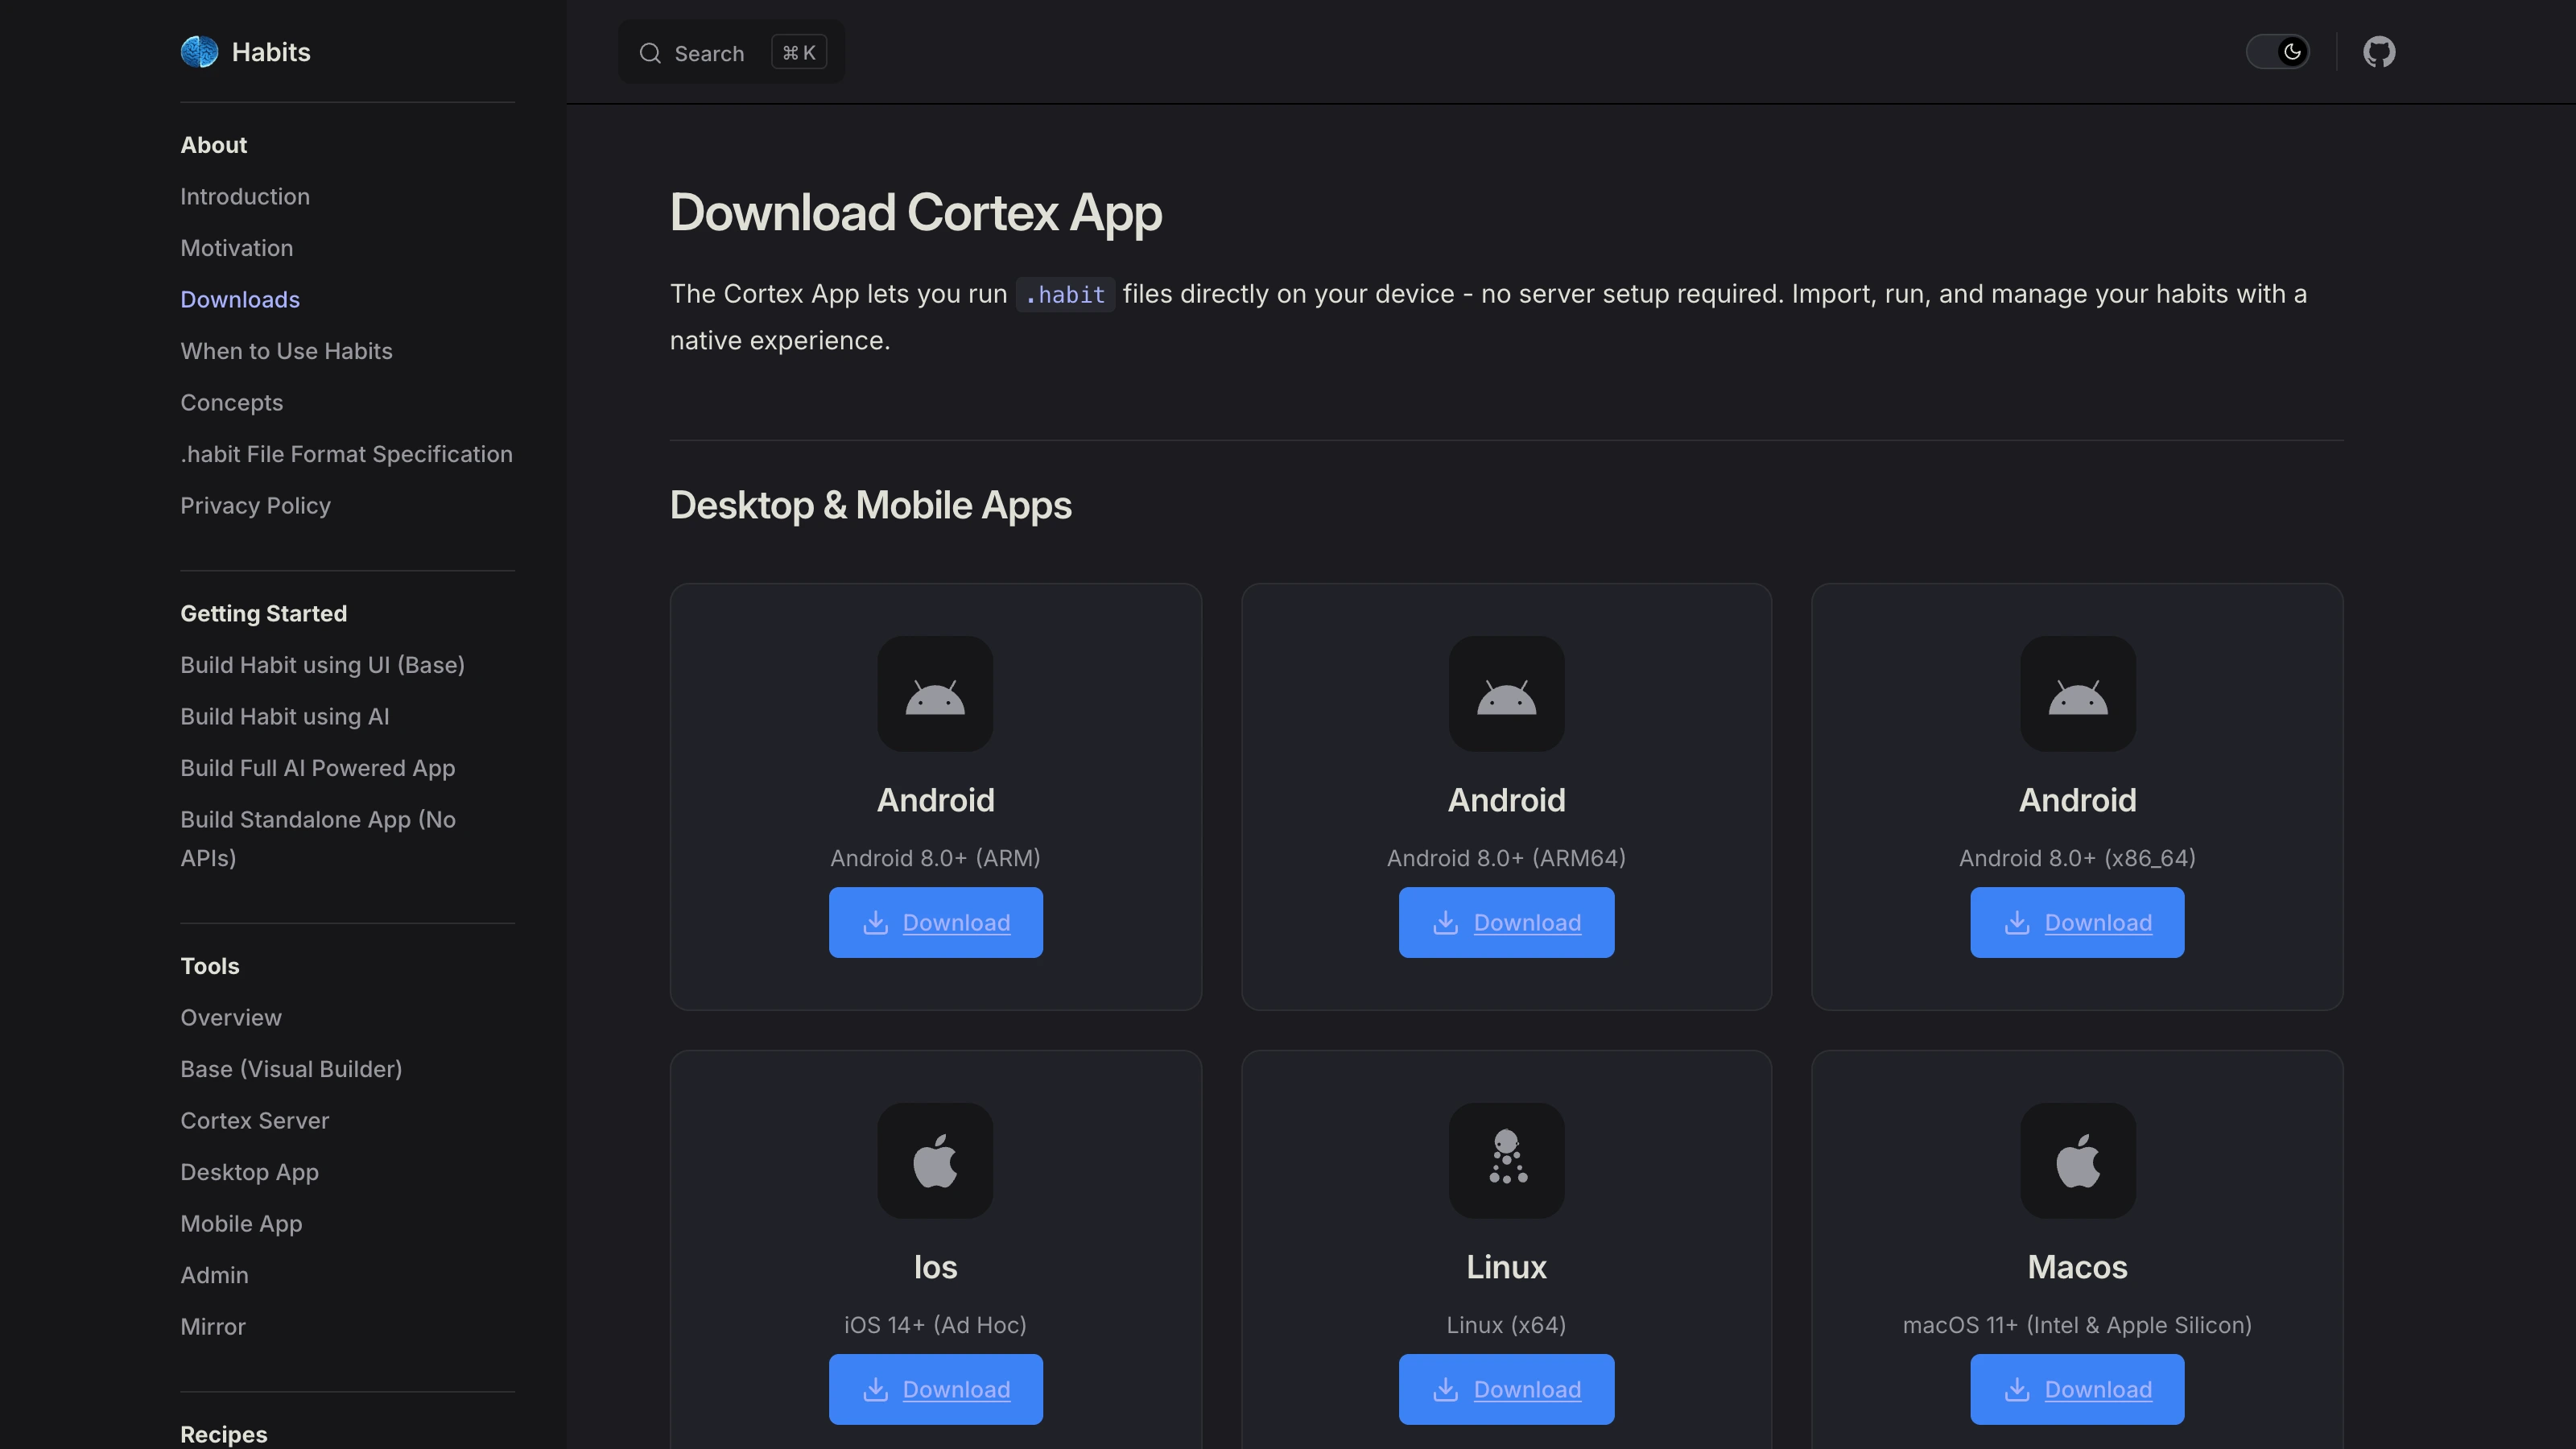The image size is (2576, 1449).
Task: Click the Tools section heading
Action: (x=210, y=966)
